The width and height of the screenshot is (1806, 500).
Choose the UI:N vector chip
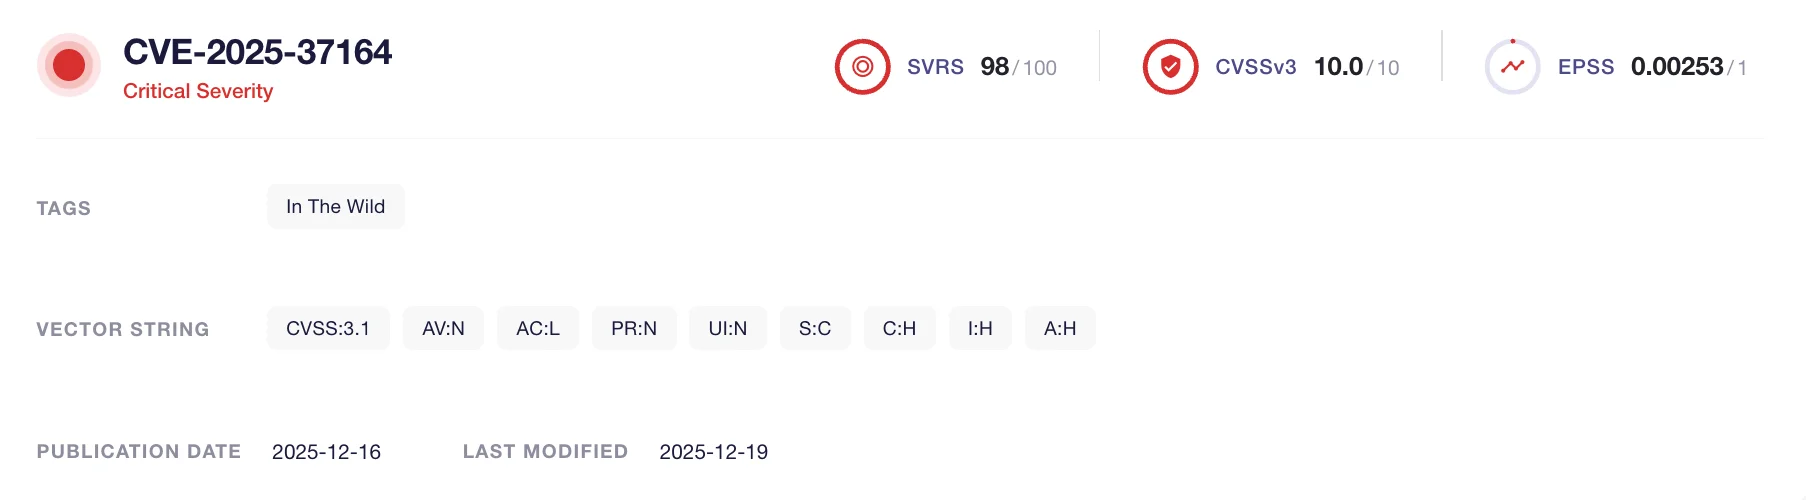(x=728, y=328)
